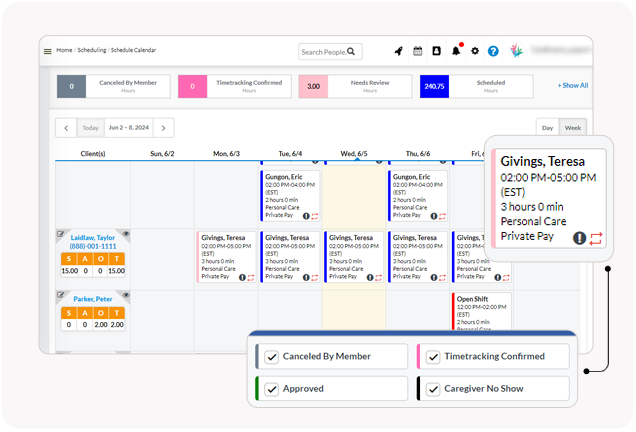Image resolution: width=636 pixels, height=432 pixels.
Task: Click the Today button
Action: (x=91, y=128)
